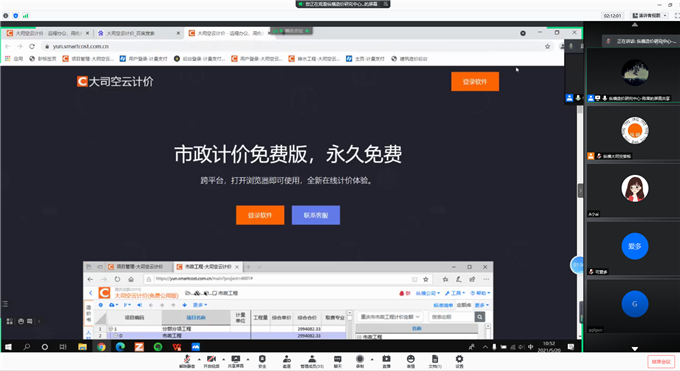The width and height of the screenshot is (680, 371).
Task: Click the meeting timer 02:12:01
Action: click(612, 16)
